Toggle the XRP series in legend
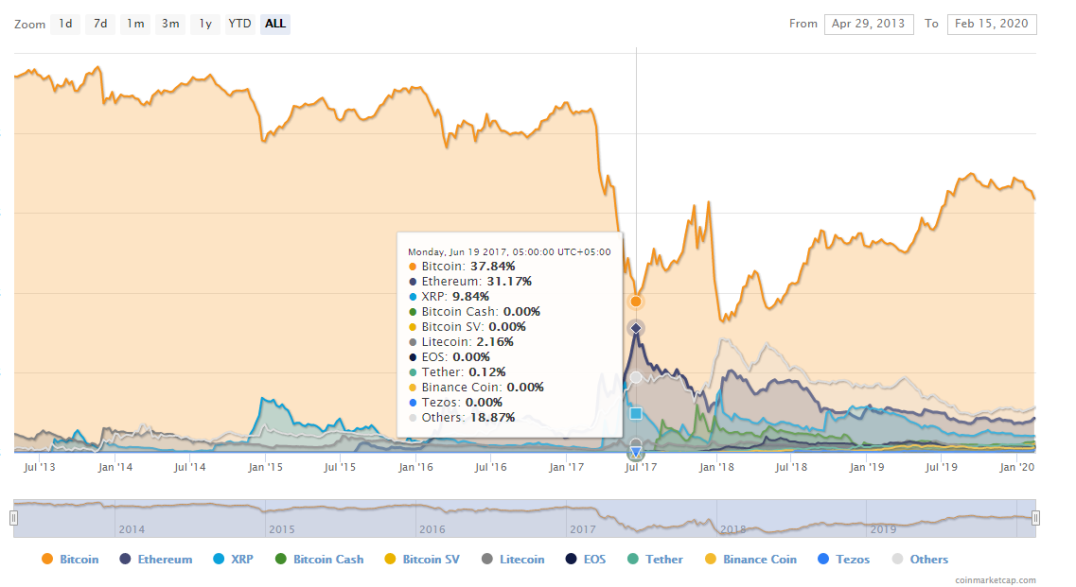This screenshot has height=587, width=1076. click(x=233, y=559)
